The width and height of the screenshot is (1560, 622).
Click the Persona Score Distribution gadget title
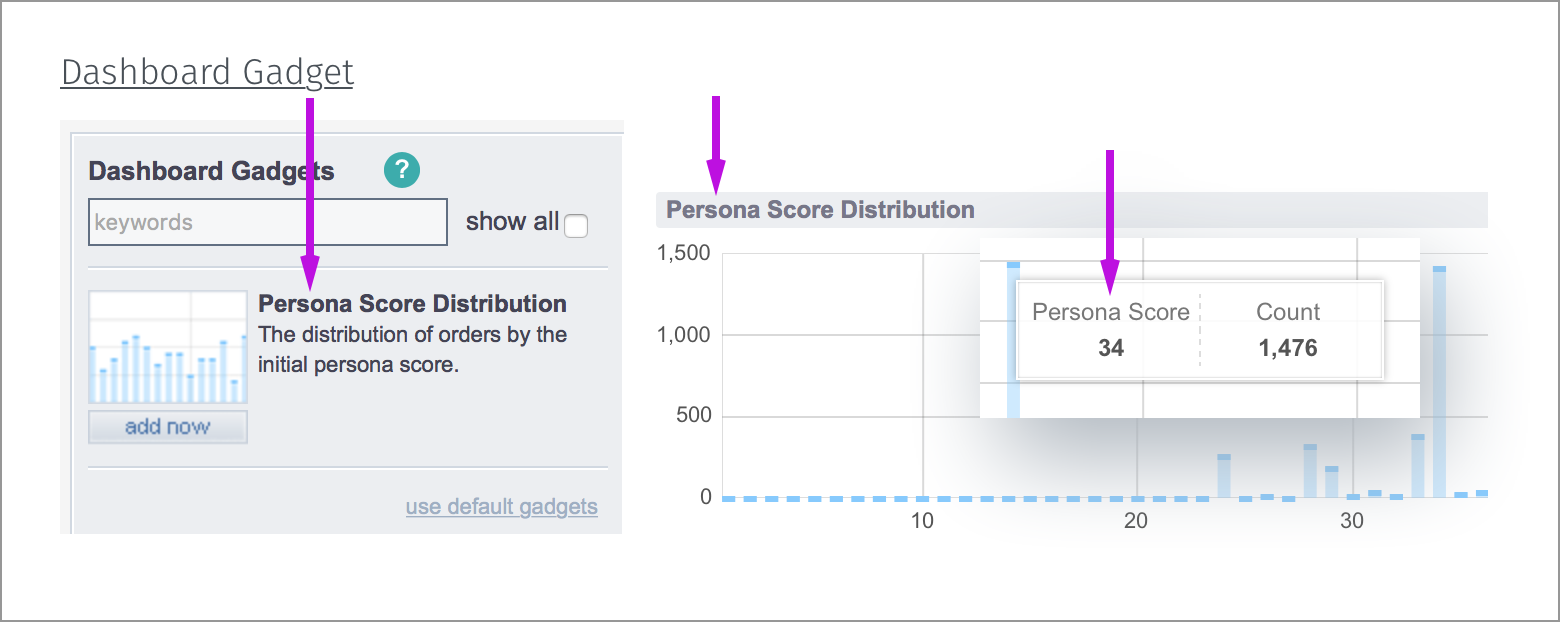pos(412,304)
